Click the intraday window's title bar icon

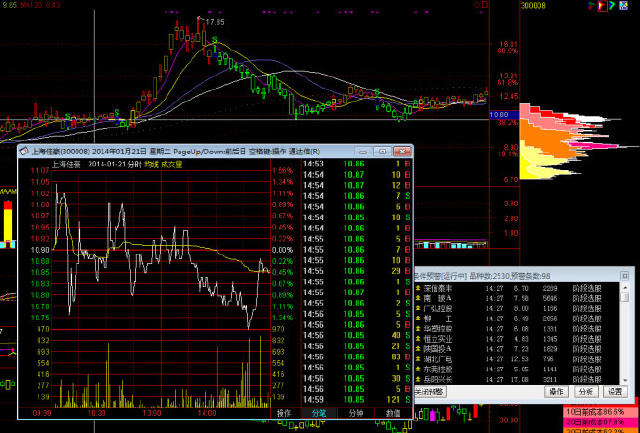tap(24, 151)
